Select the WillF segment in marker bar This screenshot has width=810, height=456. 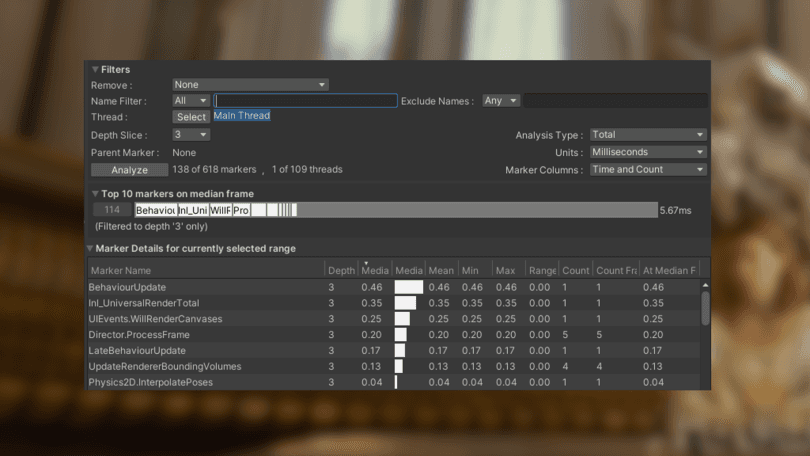coord(220,210)
